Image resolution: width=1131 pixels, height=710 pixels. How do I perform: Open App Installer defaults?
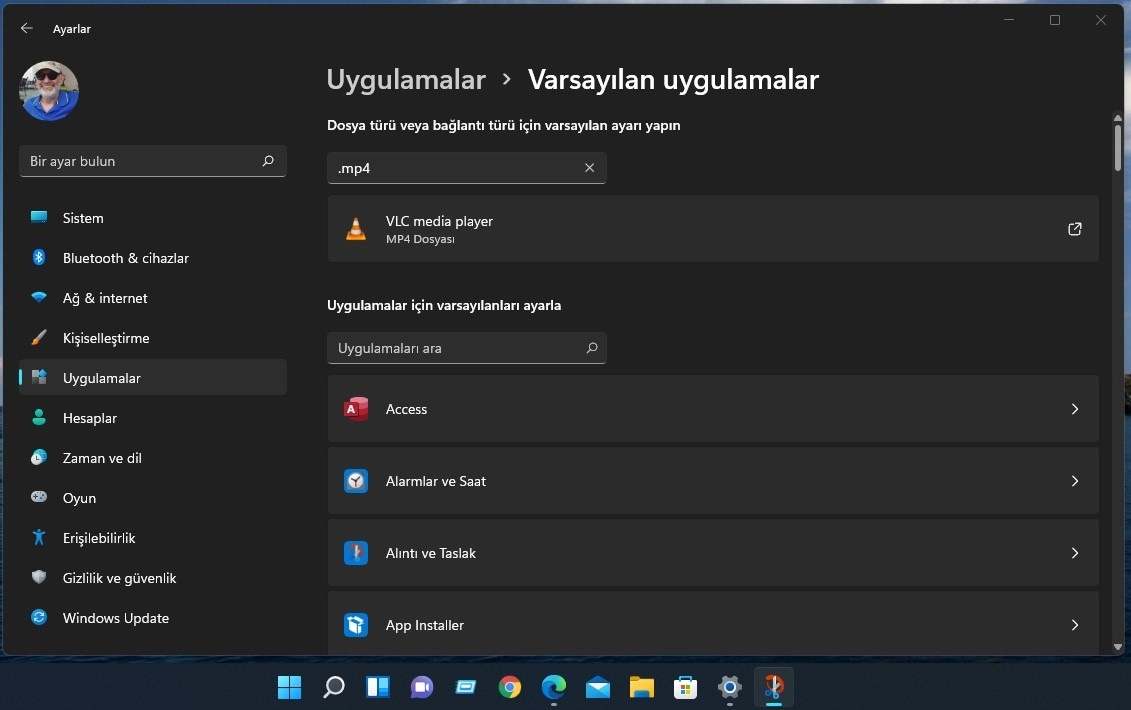point(713,623)
